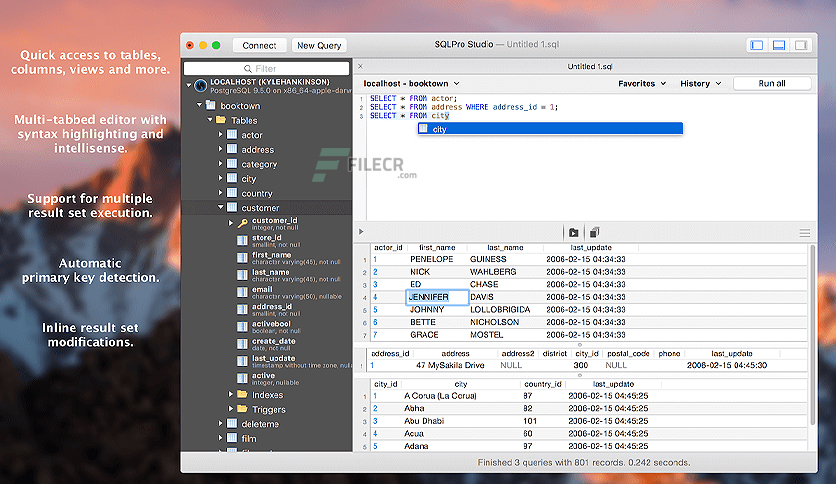Click the customer table icon
The image size is (836, 484).
tap(232, 207)
